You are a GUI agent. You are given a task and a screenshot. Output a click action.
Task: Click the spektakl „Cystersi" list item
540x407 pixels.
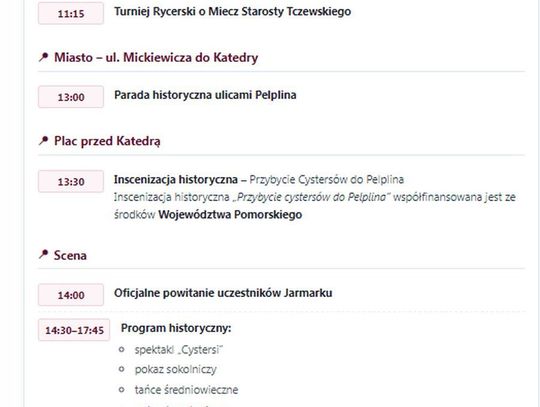(179, 350)
